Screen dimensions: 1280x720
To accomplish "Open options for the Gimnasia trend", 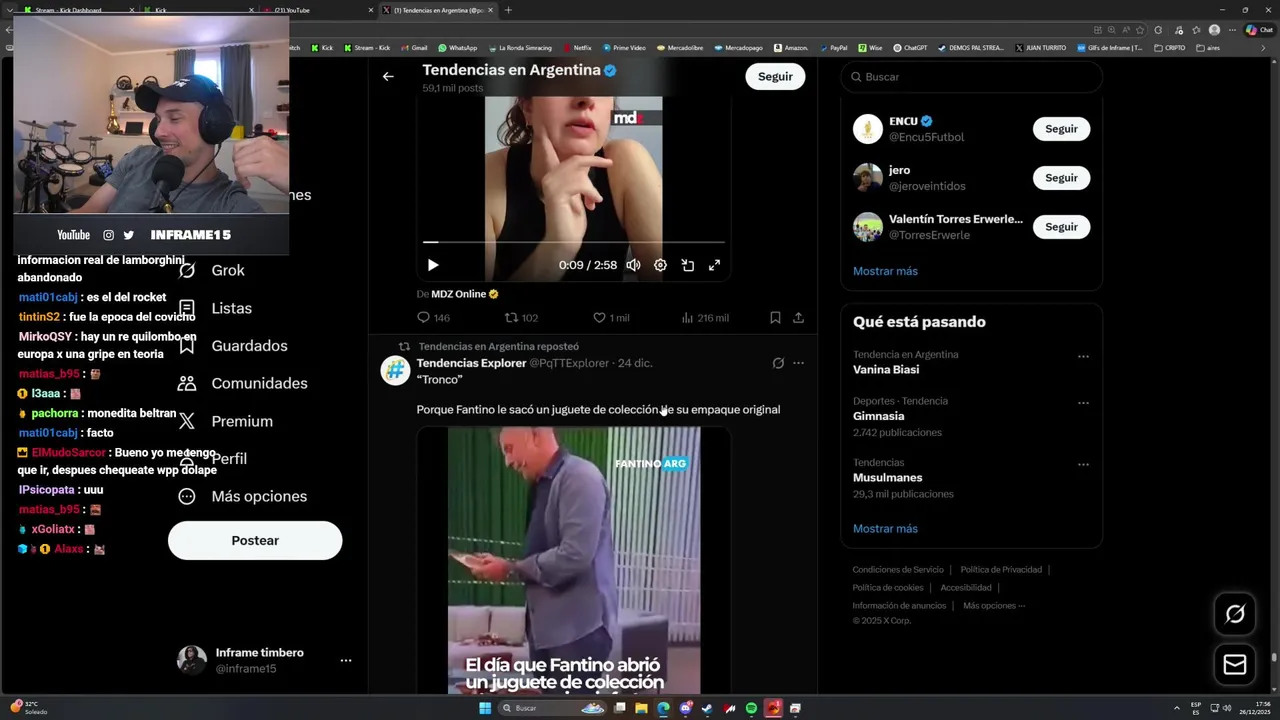I will [1083, 403].
